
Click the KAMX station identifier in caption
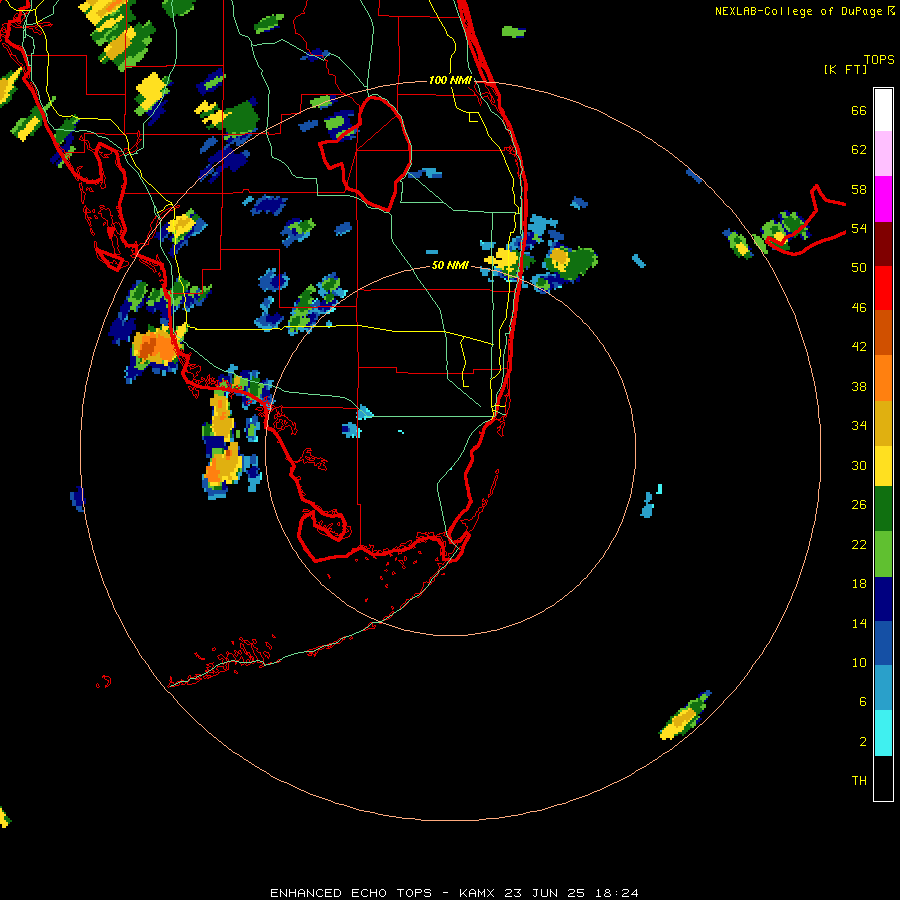point(476,893)
